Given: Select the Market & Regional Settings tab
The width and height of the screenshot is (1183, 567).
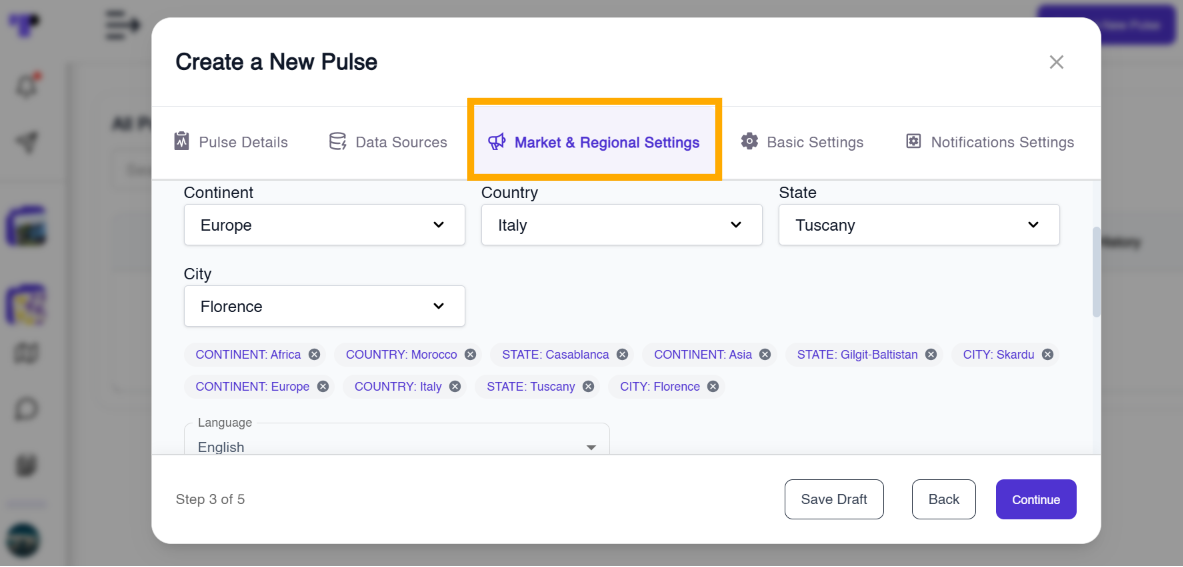Looking at the screenshot, I should pos(594,142).
